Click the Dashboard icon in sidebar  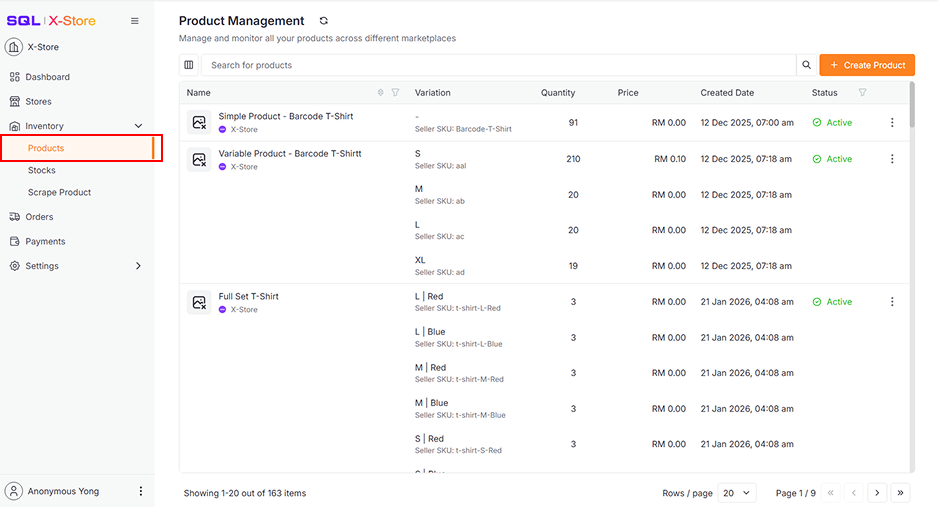coord(15,77)
